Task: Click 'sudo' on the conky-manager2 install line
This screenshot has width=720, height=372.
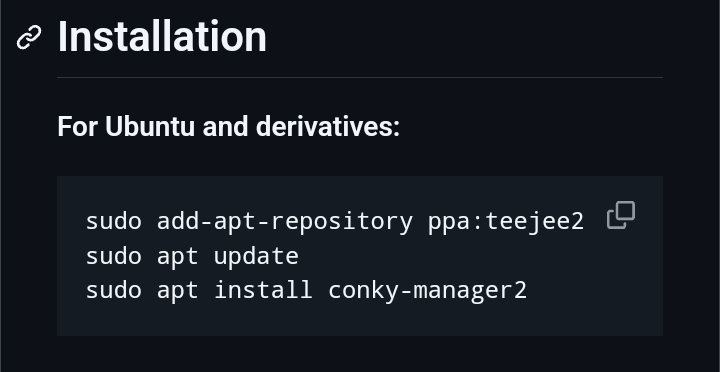Action: [x=113, y=291]
